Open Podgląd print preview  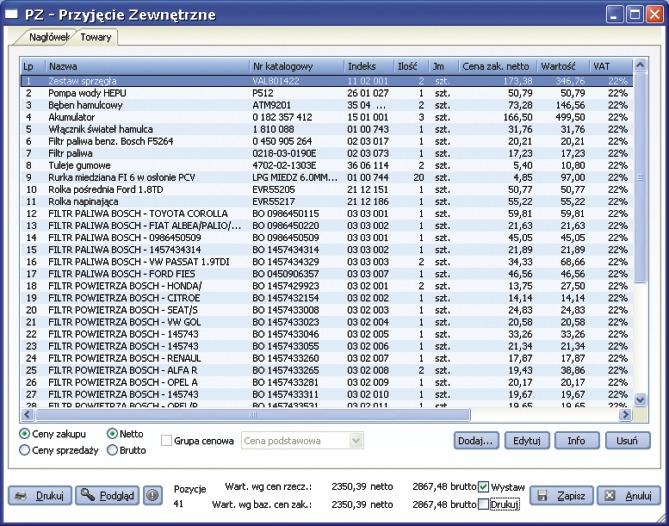[107, 495]
